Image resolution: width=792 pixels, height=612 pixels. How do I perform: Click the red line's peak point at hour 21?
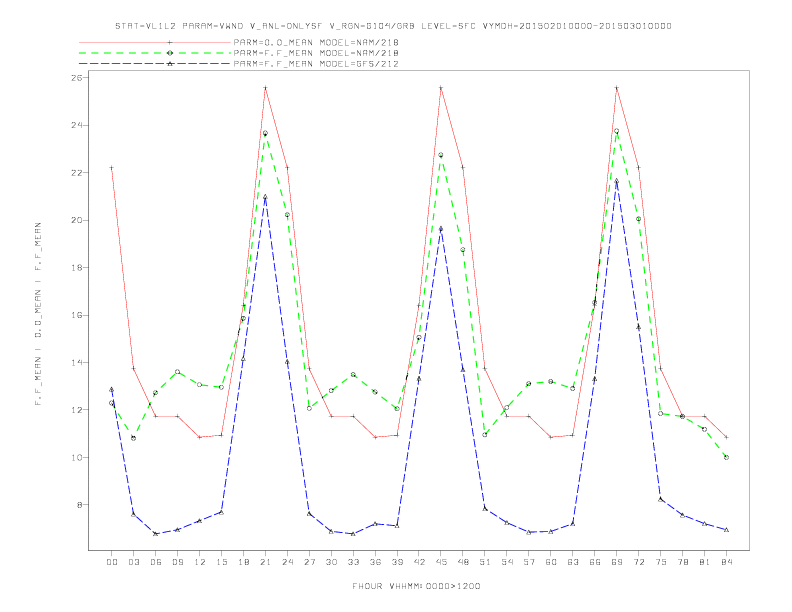265,88
